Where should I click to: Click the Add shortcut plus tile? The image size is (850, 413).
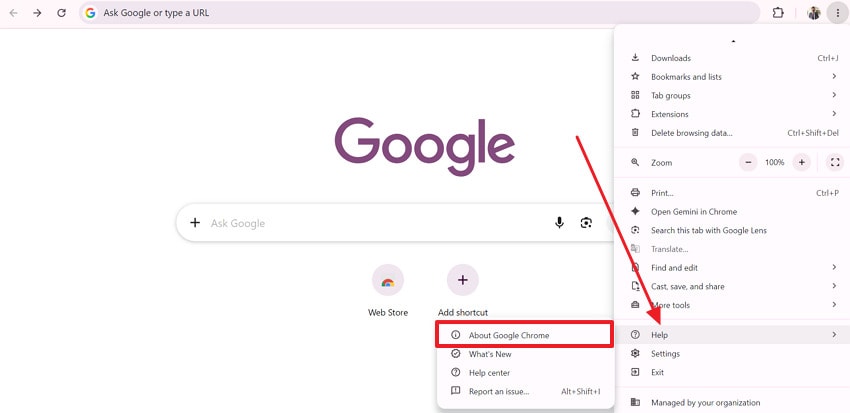coord(462,280)
